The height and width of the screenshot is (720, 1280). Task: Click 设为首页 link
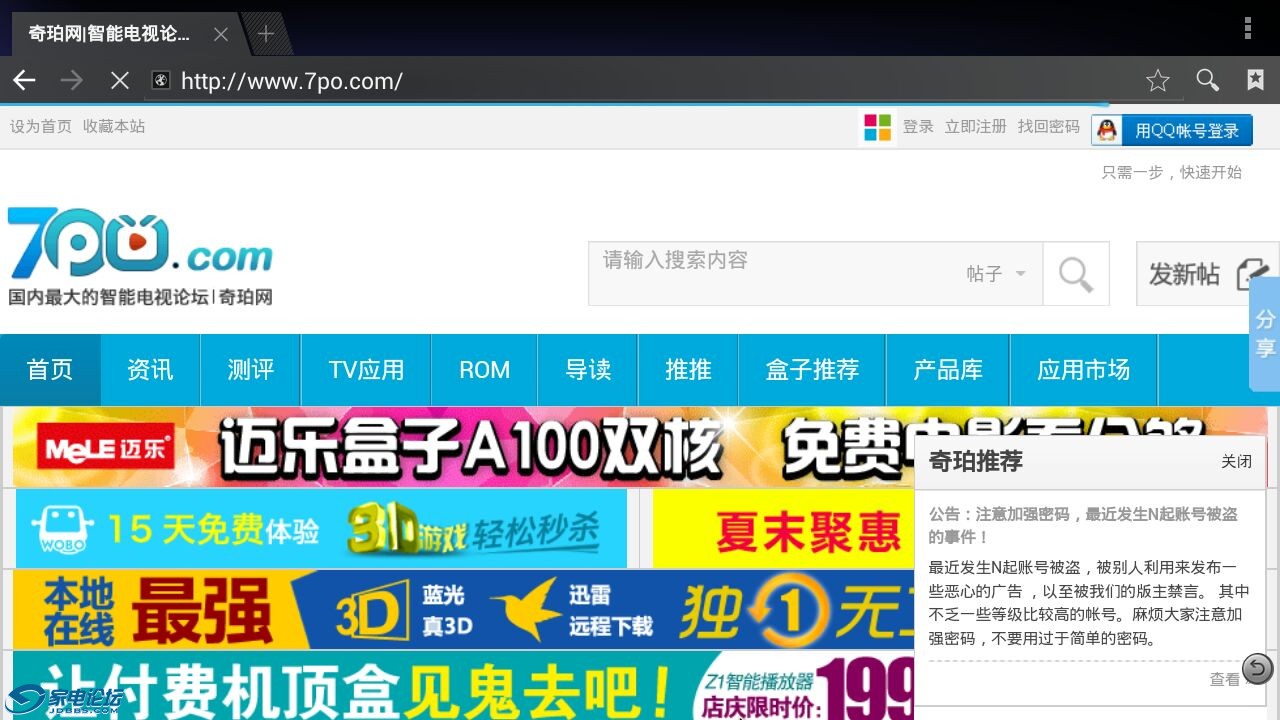(41, 126)
